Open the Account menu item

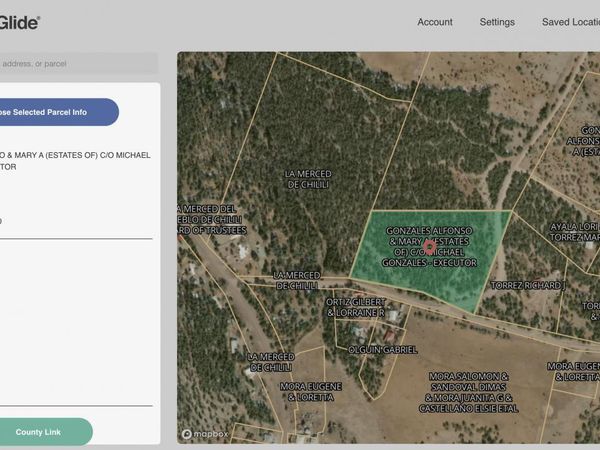click(435, 22)
